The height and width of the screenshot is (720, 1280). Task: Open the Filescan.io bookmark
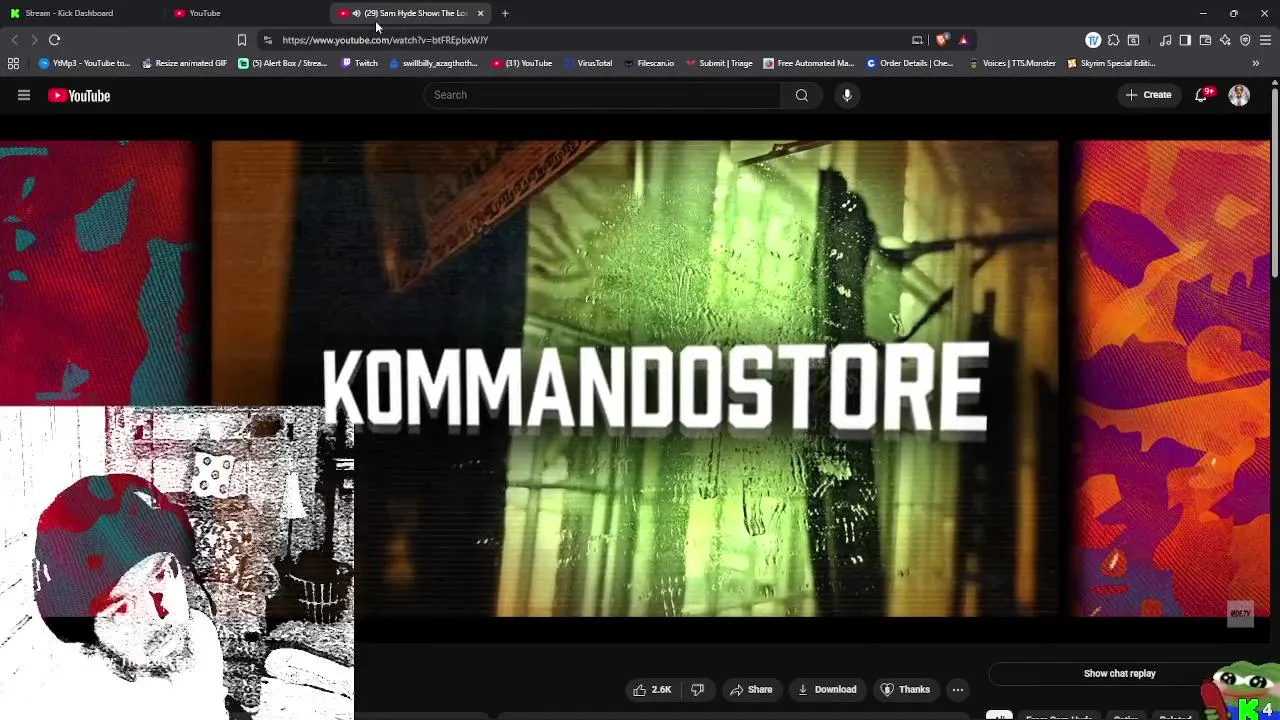pyautogui.click(x=648, y=63)
